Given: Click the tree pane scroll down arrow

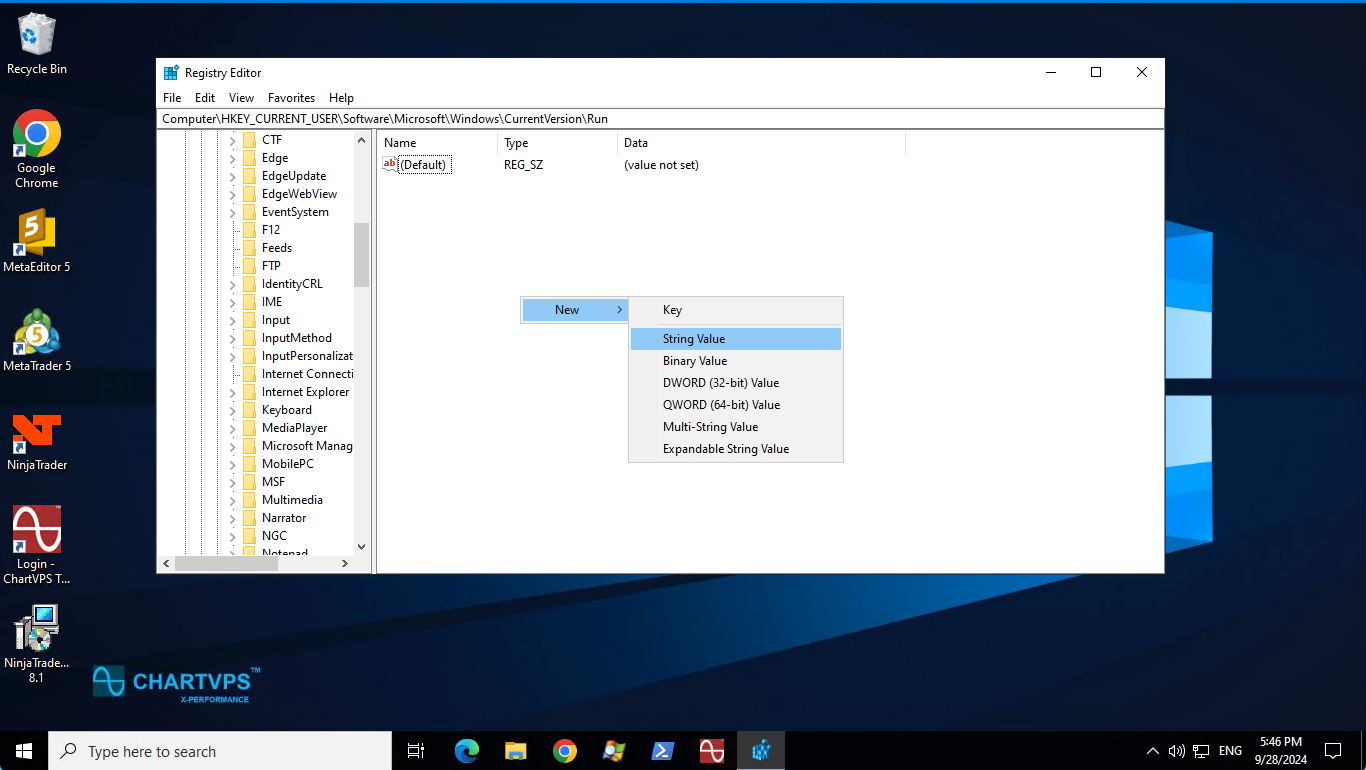Looking at the screenshot, I should coord(361,547).
